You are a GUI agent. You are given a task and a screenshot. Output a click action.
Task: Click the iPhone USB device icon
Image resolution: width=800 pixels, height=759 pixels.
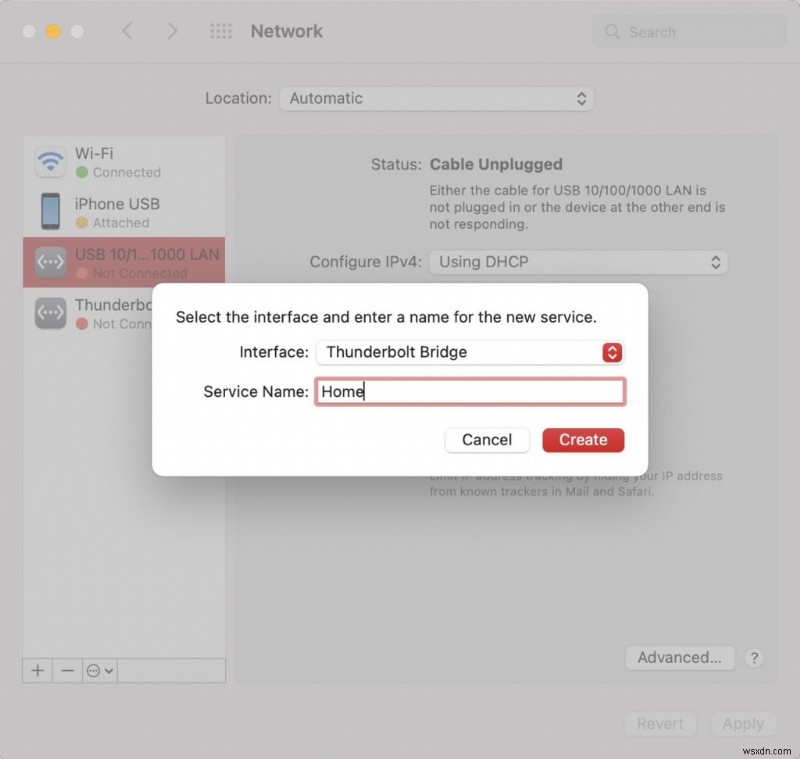[x=50, y=212]
